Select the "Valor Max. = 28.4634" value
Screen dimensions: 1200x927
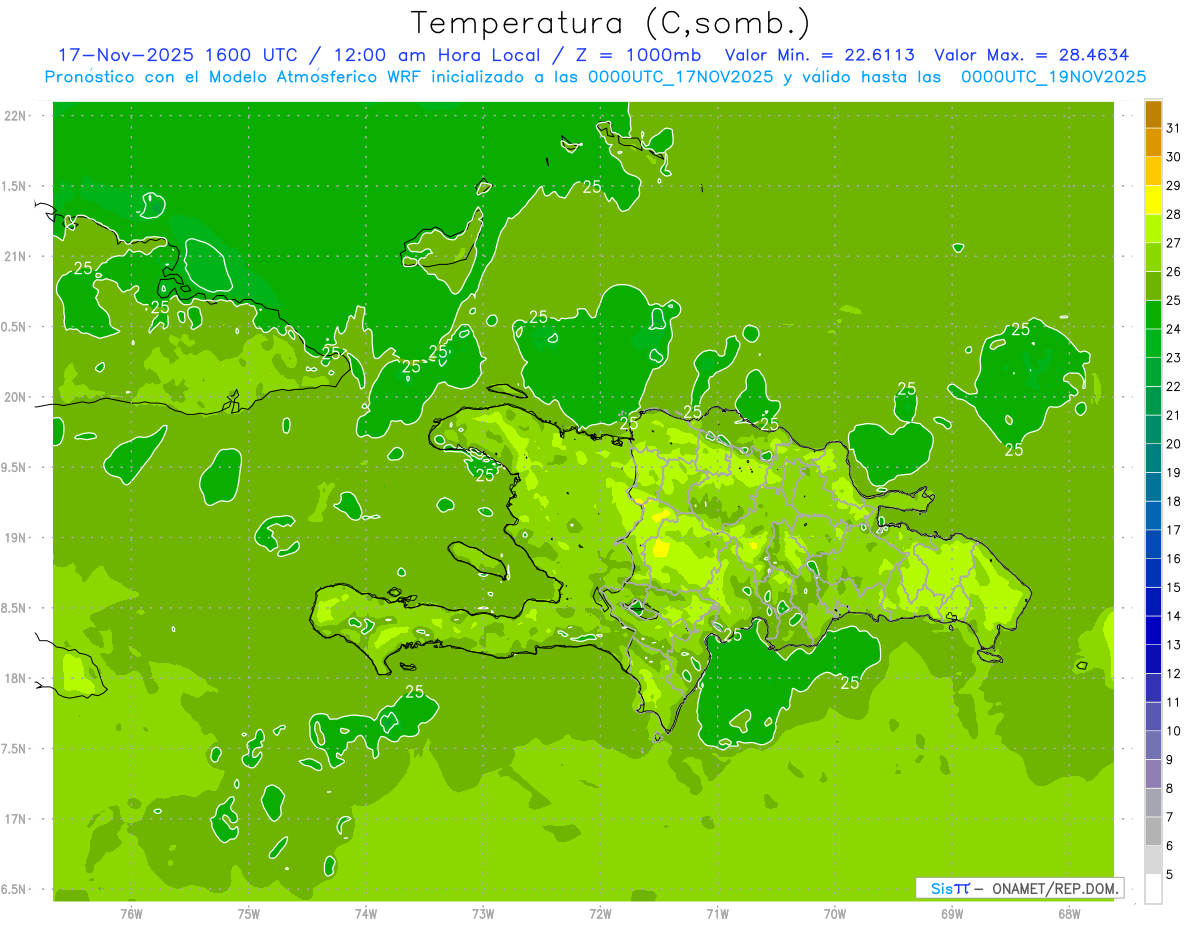(1032, 55)
